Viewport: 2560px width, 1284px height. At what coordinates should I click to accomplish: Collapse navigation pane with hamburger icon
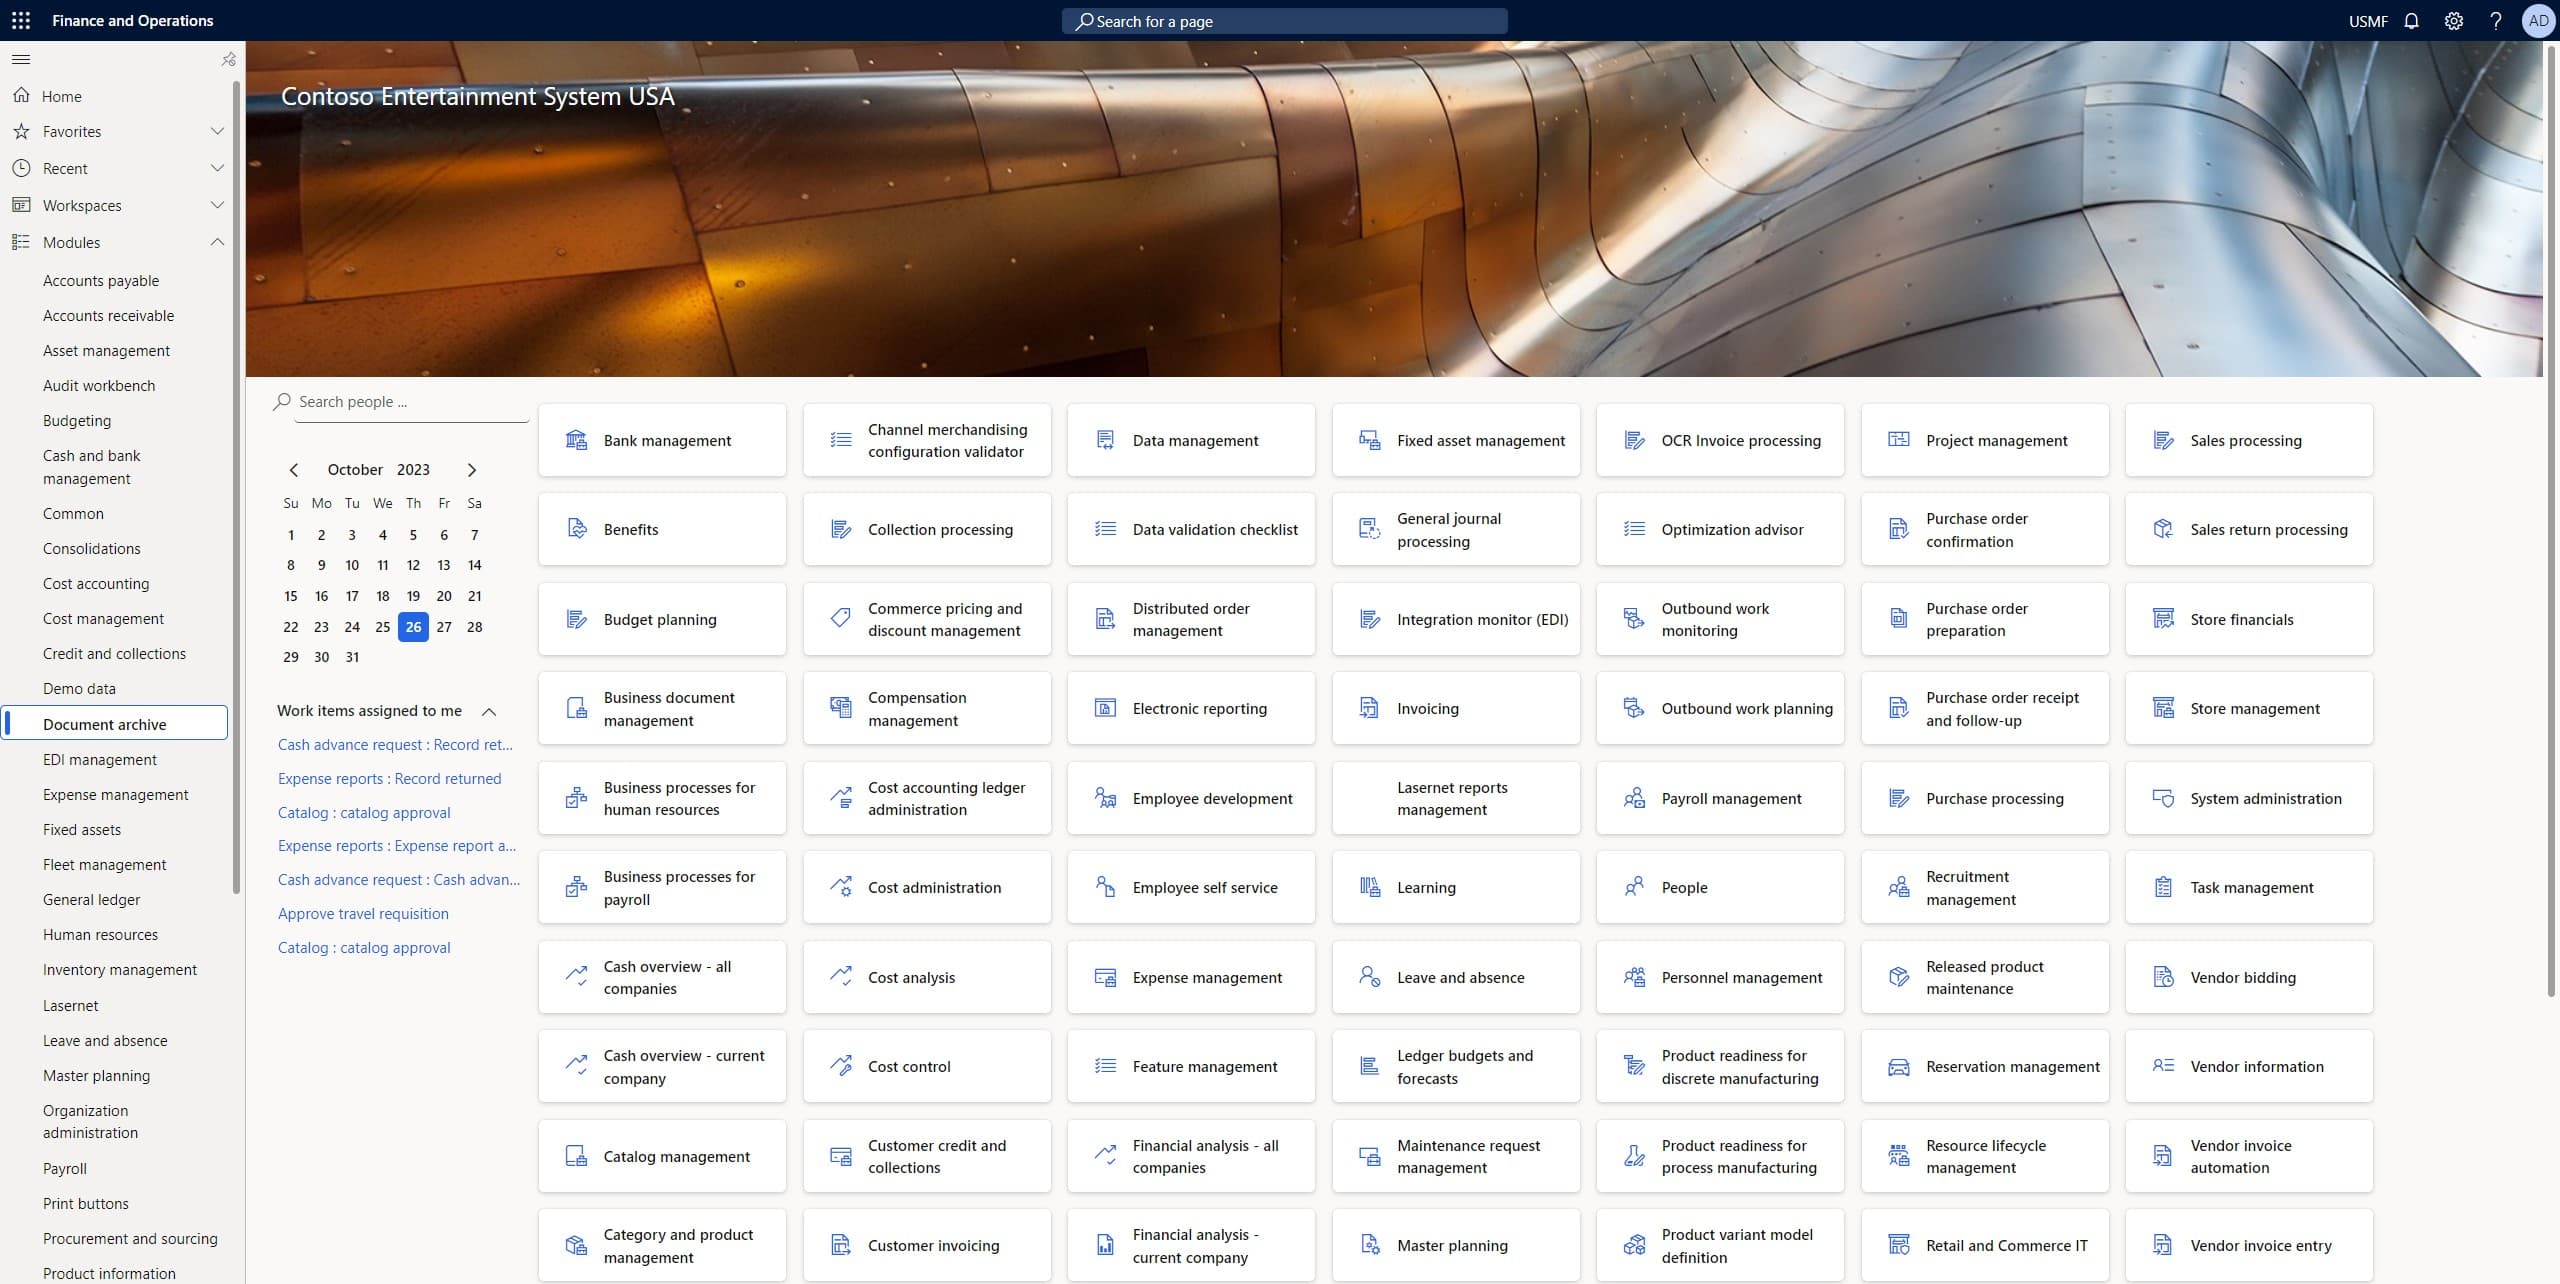[21, 59]
